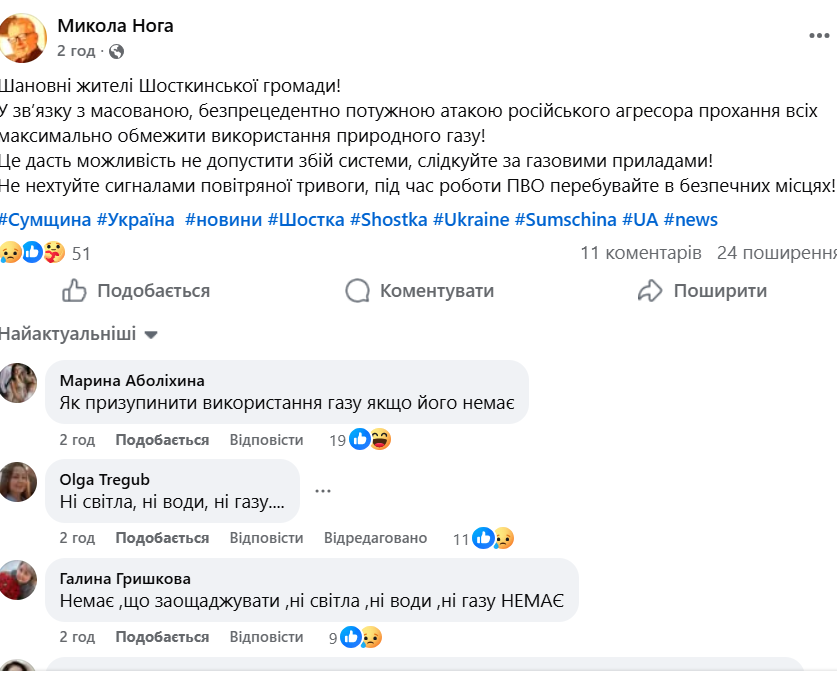Click the #Shostka hashtag
Viewport: 837px width, 677px height.
tap(388, 219)
